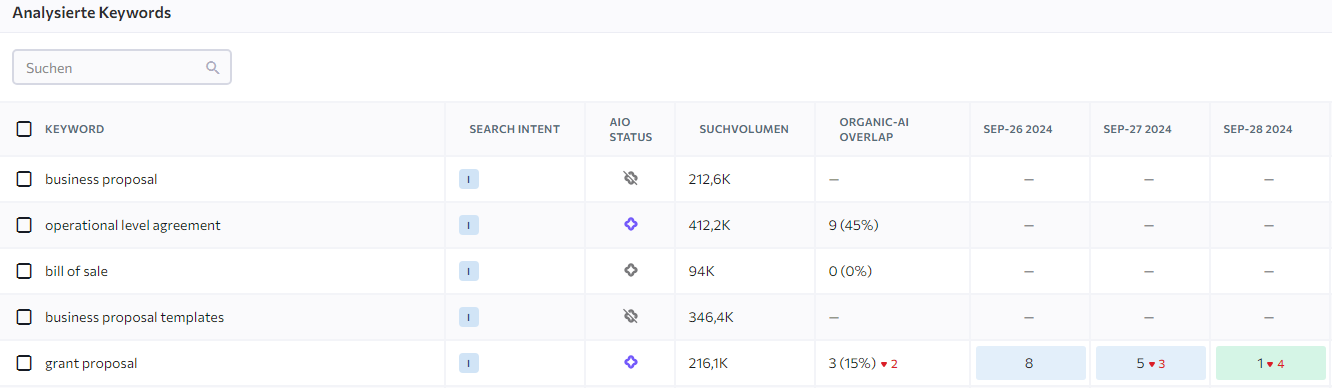1332x388 pixels.
Task: Sort by the Keyword column header
Action: (75, 129)
